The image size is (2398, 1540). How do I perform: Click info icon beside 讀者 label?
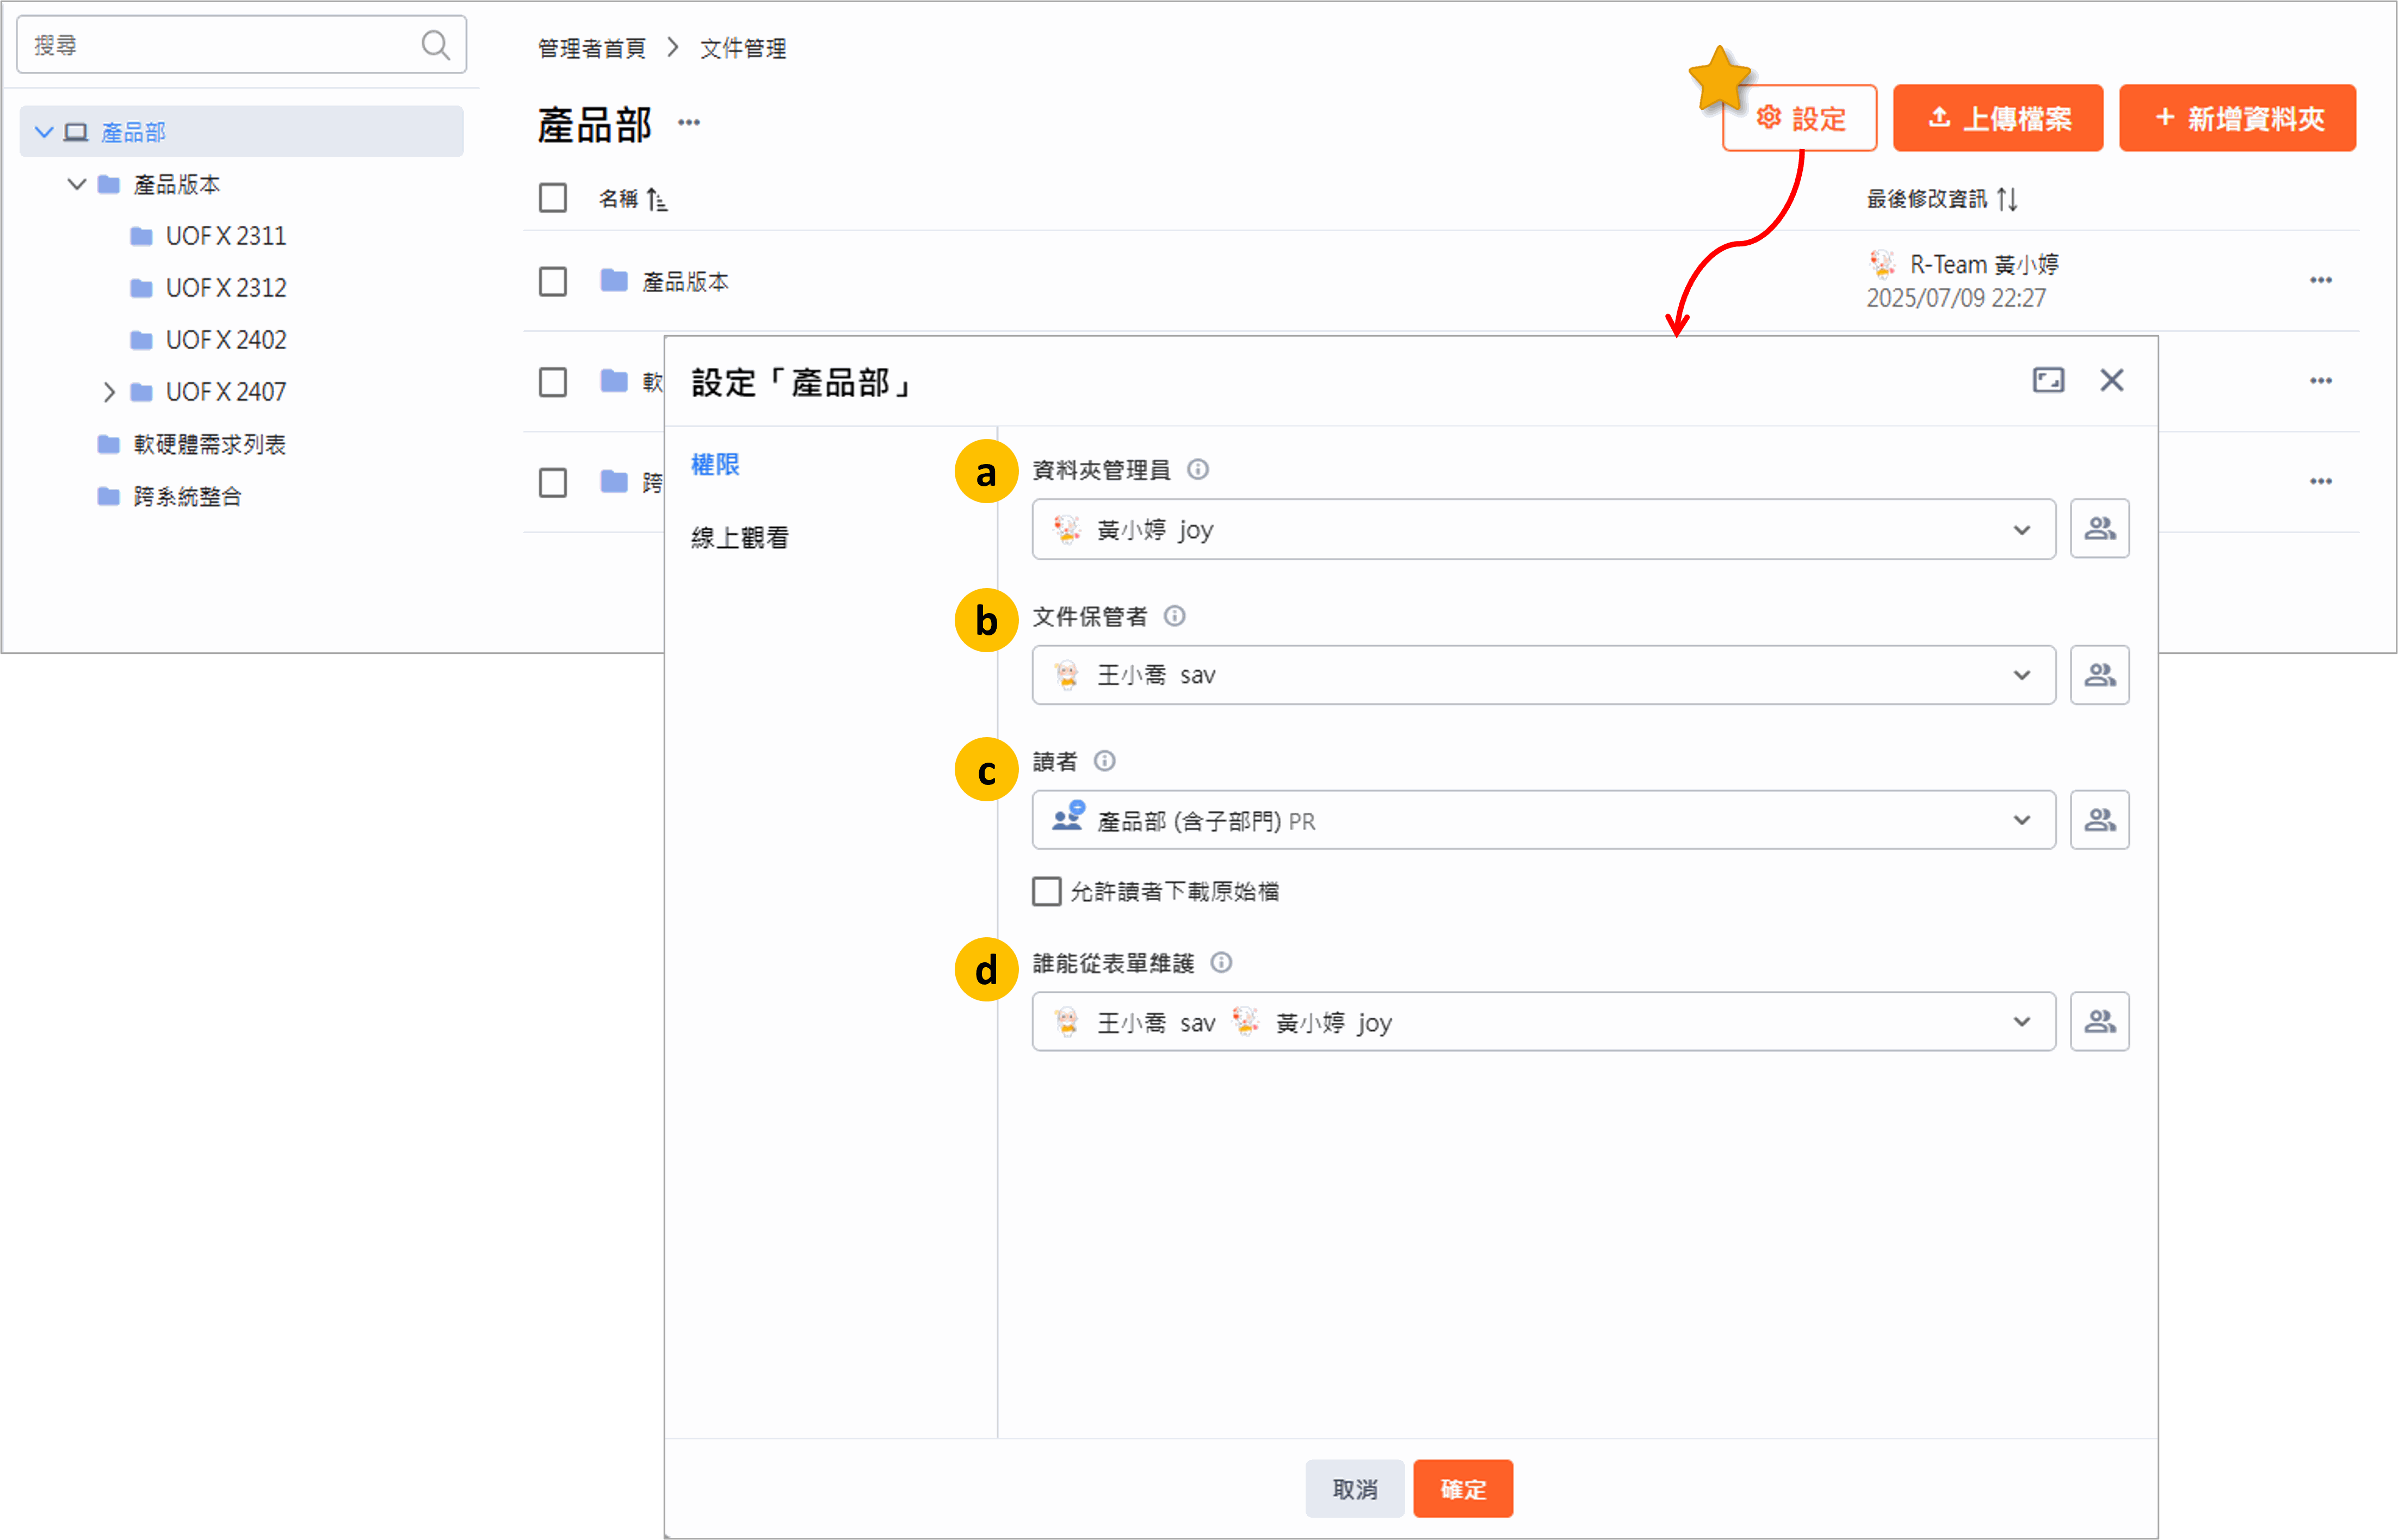pyautogui.click(x=1105, y=762)
